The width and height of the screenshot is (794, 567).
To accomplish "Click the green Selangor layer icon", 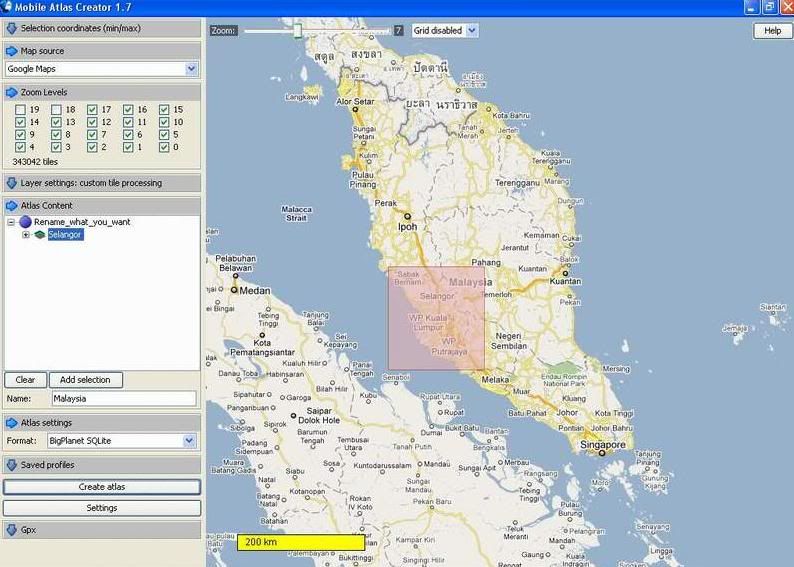I will point(40,235).
